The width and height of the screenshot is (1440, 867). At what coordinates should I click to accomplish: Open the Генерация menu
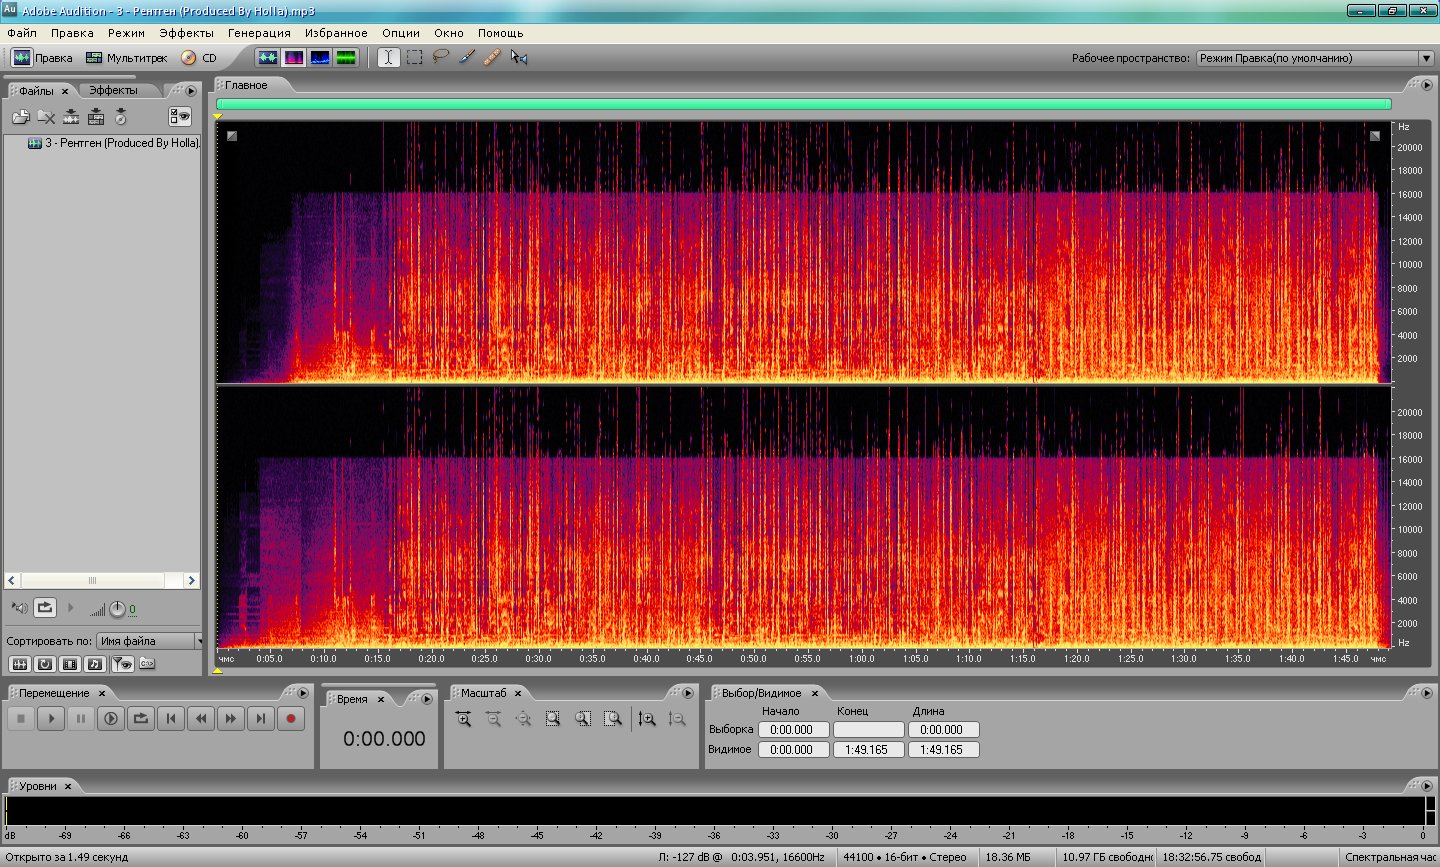tap(259, 33)
